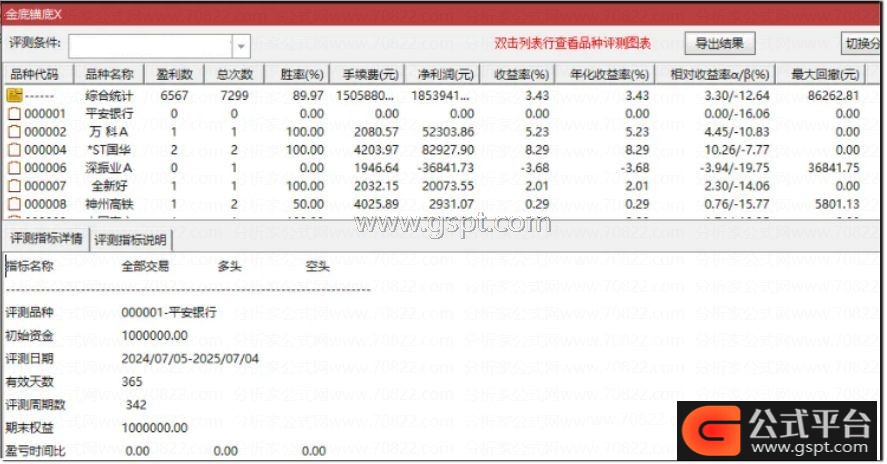Click the folder icon of 综合统计 row
This screenshot has width=887, height=464.
[x=14, y=95]
